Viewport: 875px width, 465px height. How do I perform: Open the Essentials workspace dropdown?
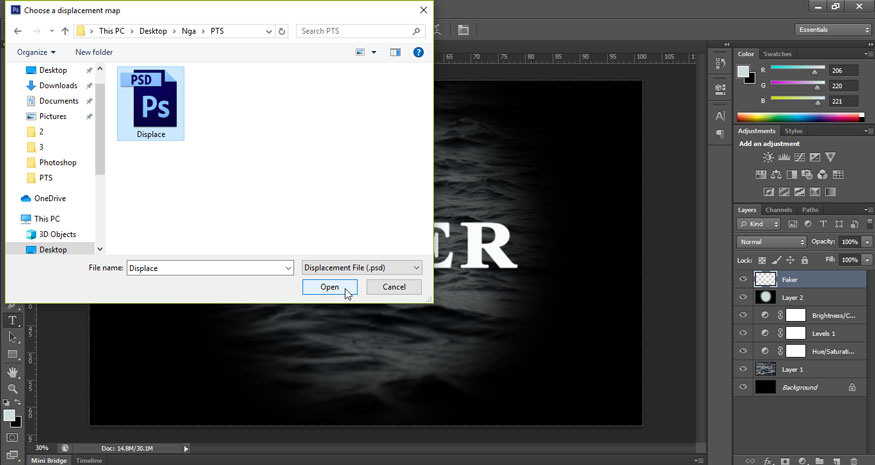tap(833, 30)
